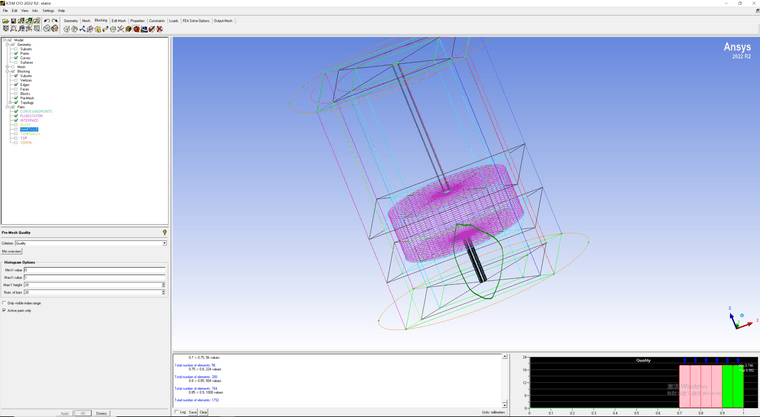The image size is (760, 417).
Task: Click the Edit Edge icon
Action: [x=121, y=29]
